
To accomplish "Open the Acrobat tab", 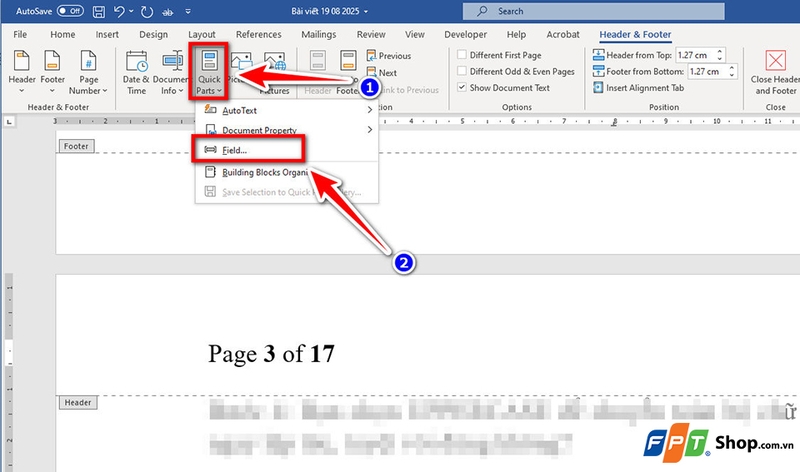I will point(563,34).
